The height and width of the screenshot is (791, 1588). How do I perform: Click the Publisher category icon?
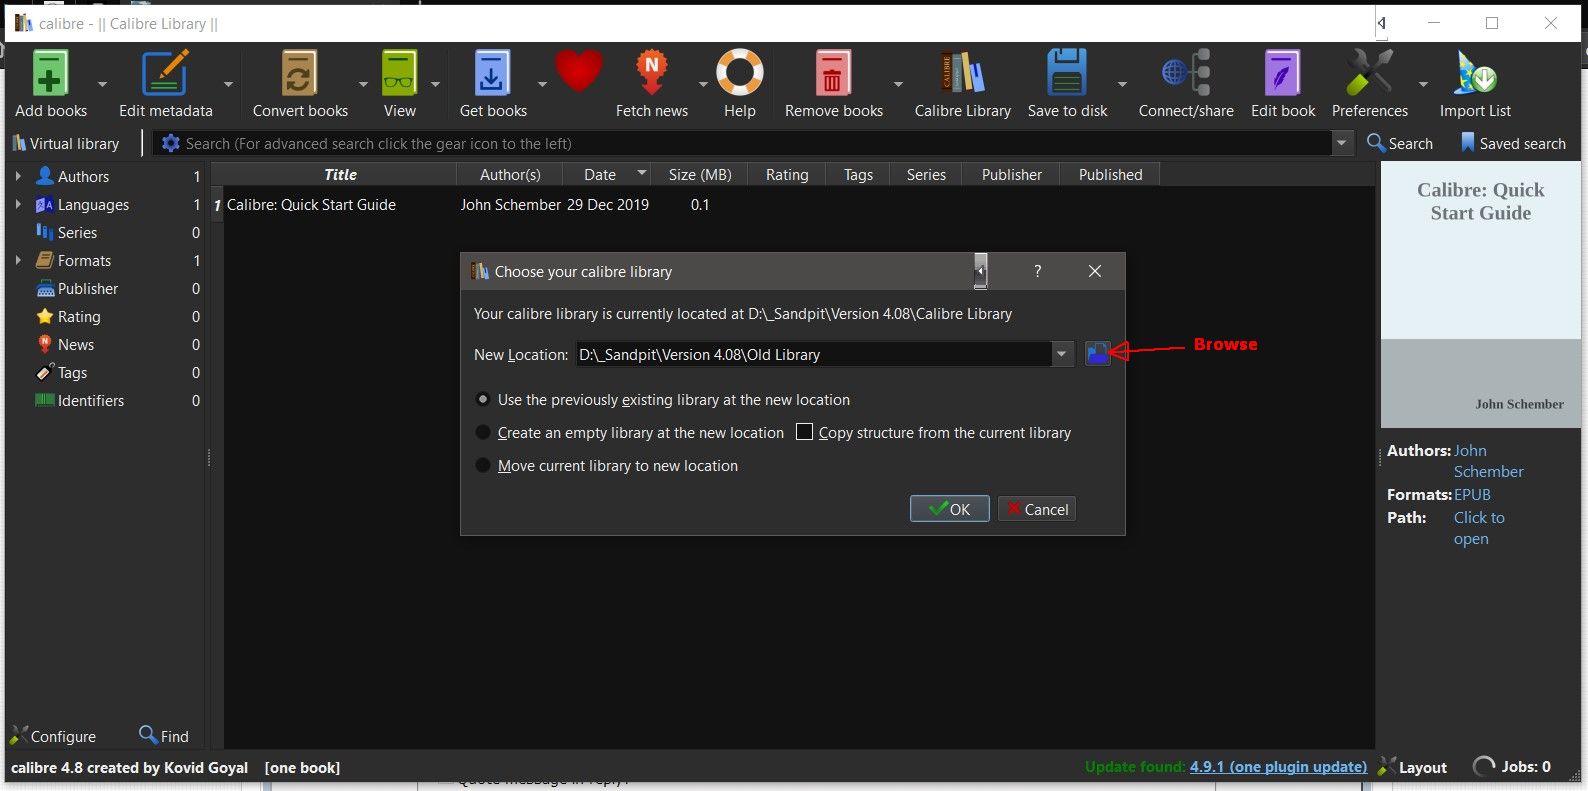45,289
